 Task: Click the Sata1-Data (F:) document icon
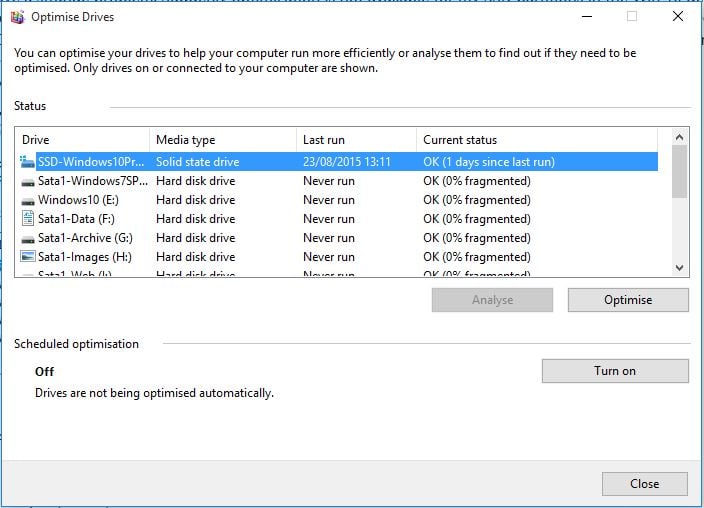pyautogui.click(x=28, y=219)
